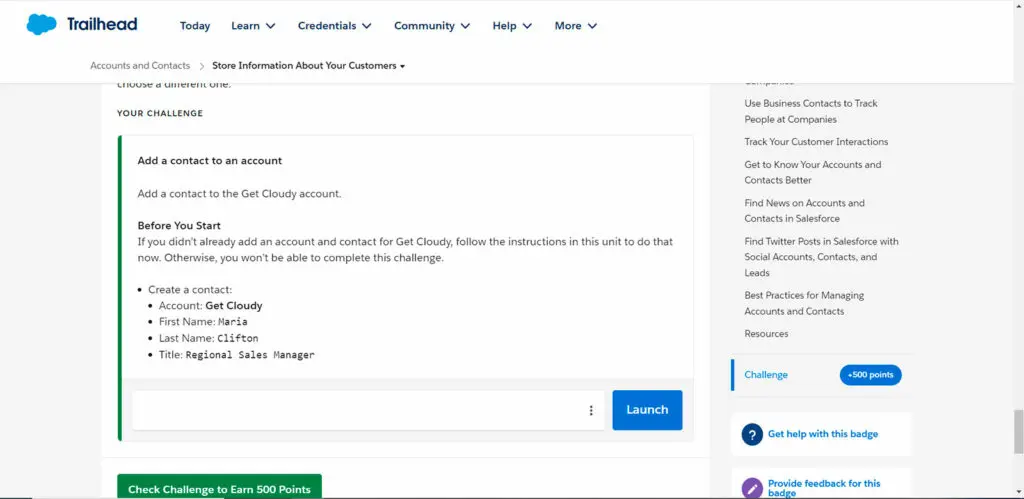The image size is (1024, 499).
Task: Click the Account: Get Cloudy bullet
Action: [x=210, y=306]
